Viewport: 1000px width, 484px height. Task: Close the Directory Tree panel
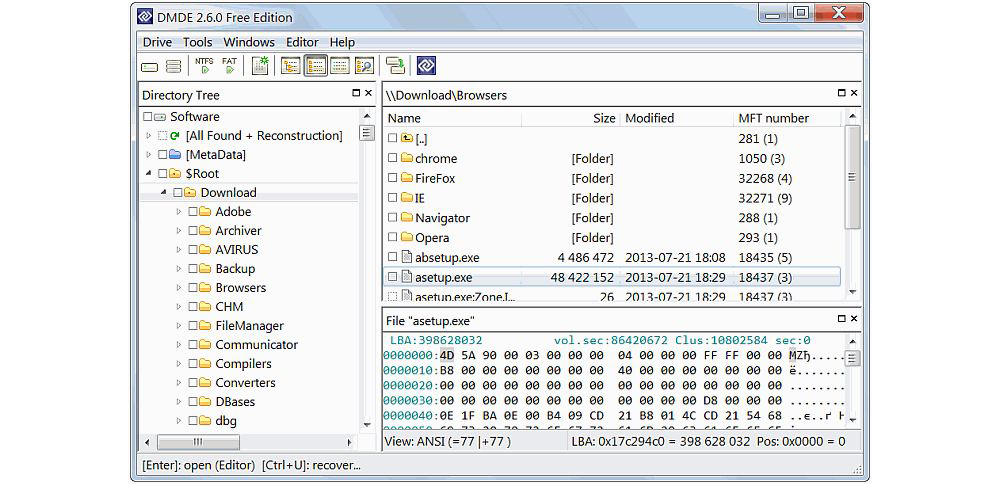tap(368, 94)
